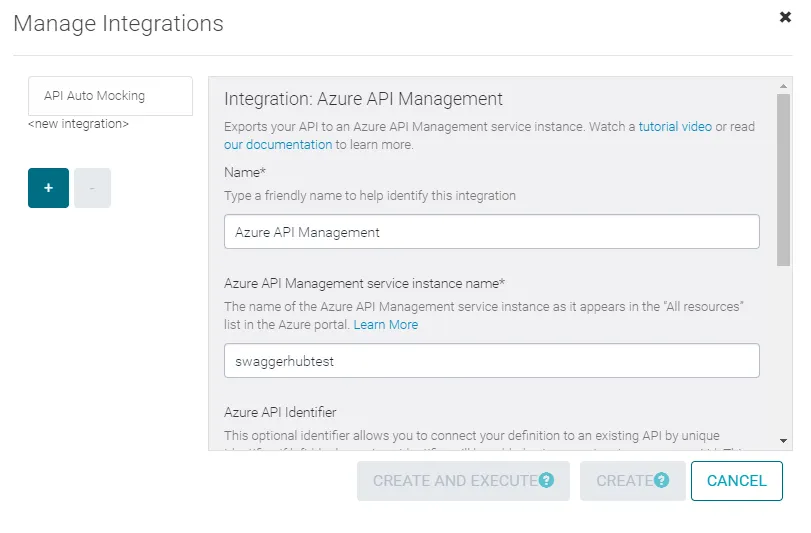Cancel the integration dialog
Image resolution: width=811 pixels, height=533 pixels.
(x=737, y=481)
